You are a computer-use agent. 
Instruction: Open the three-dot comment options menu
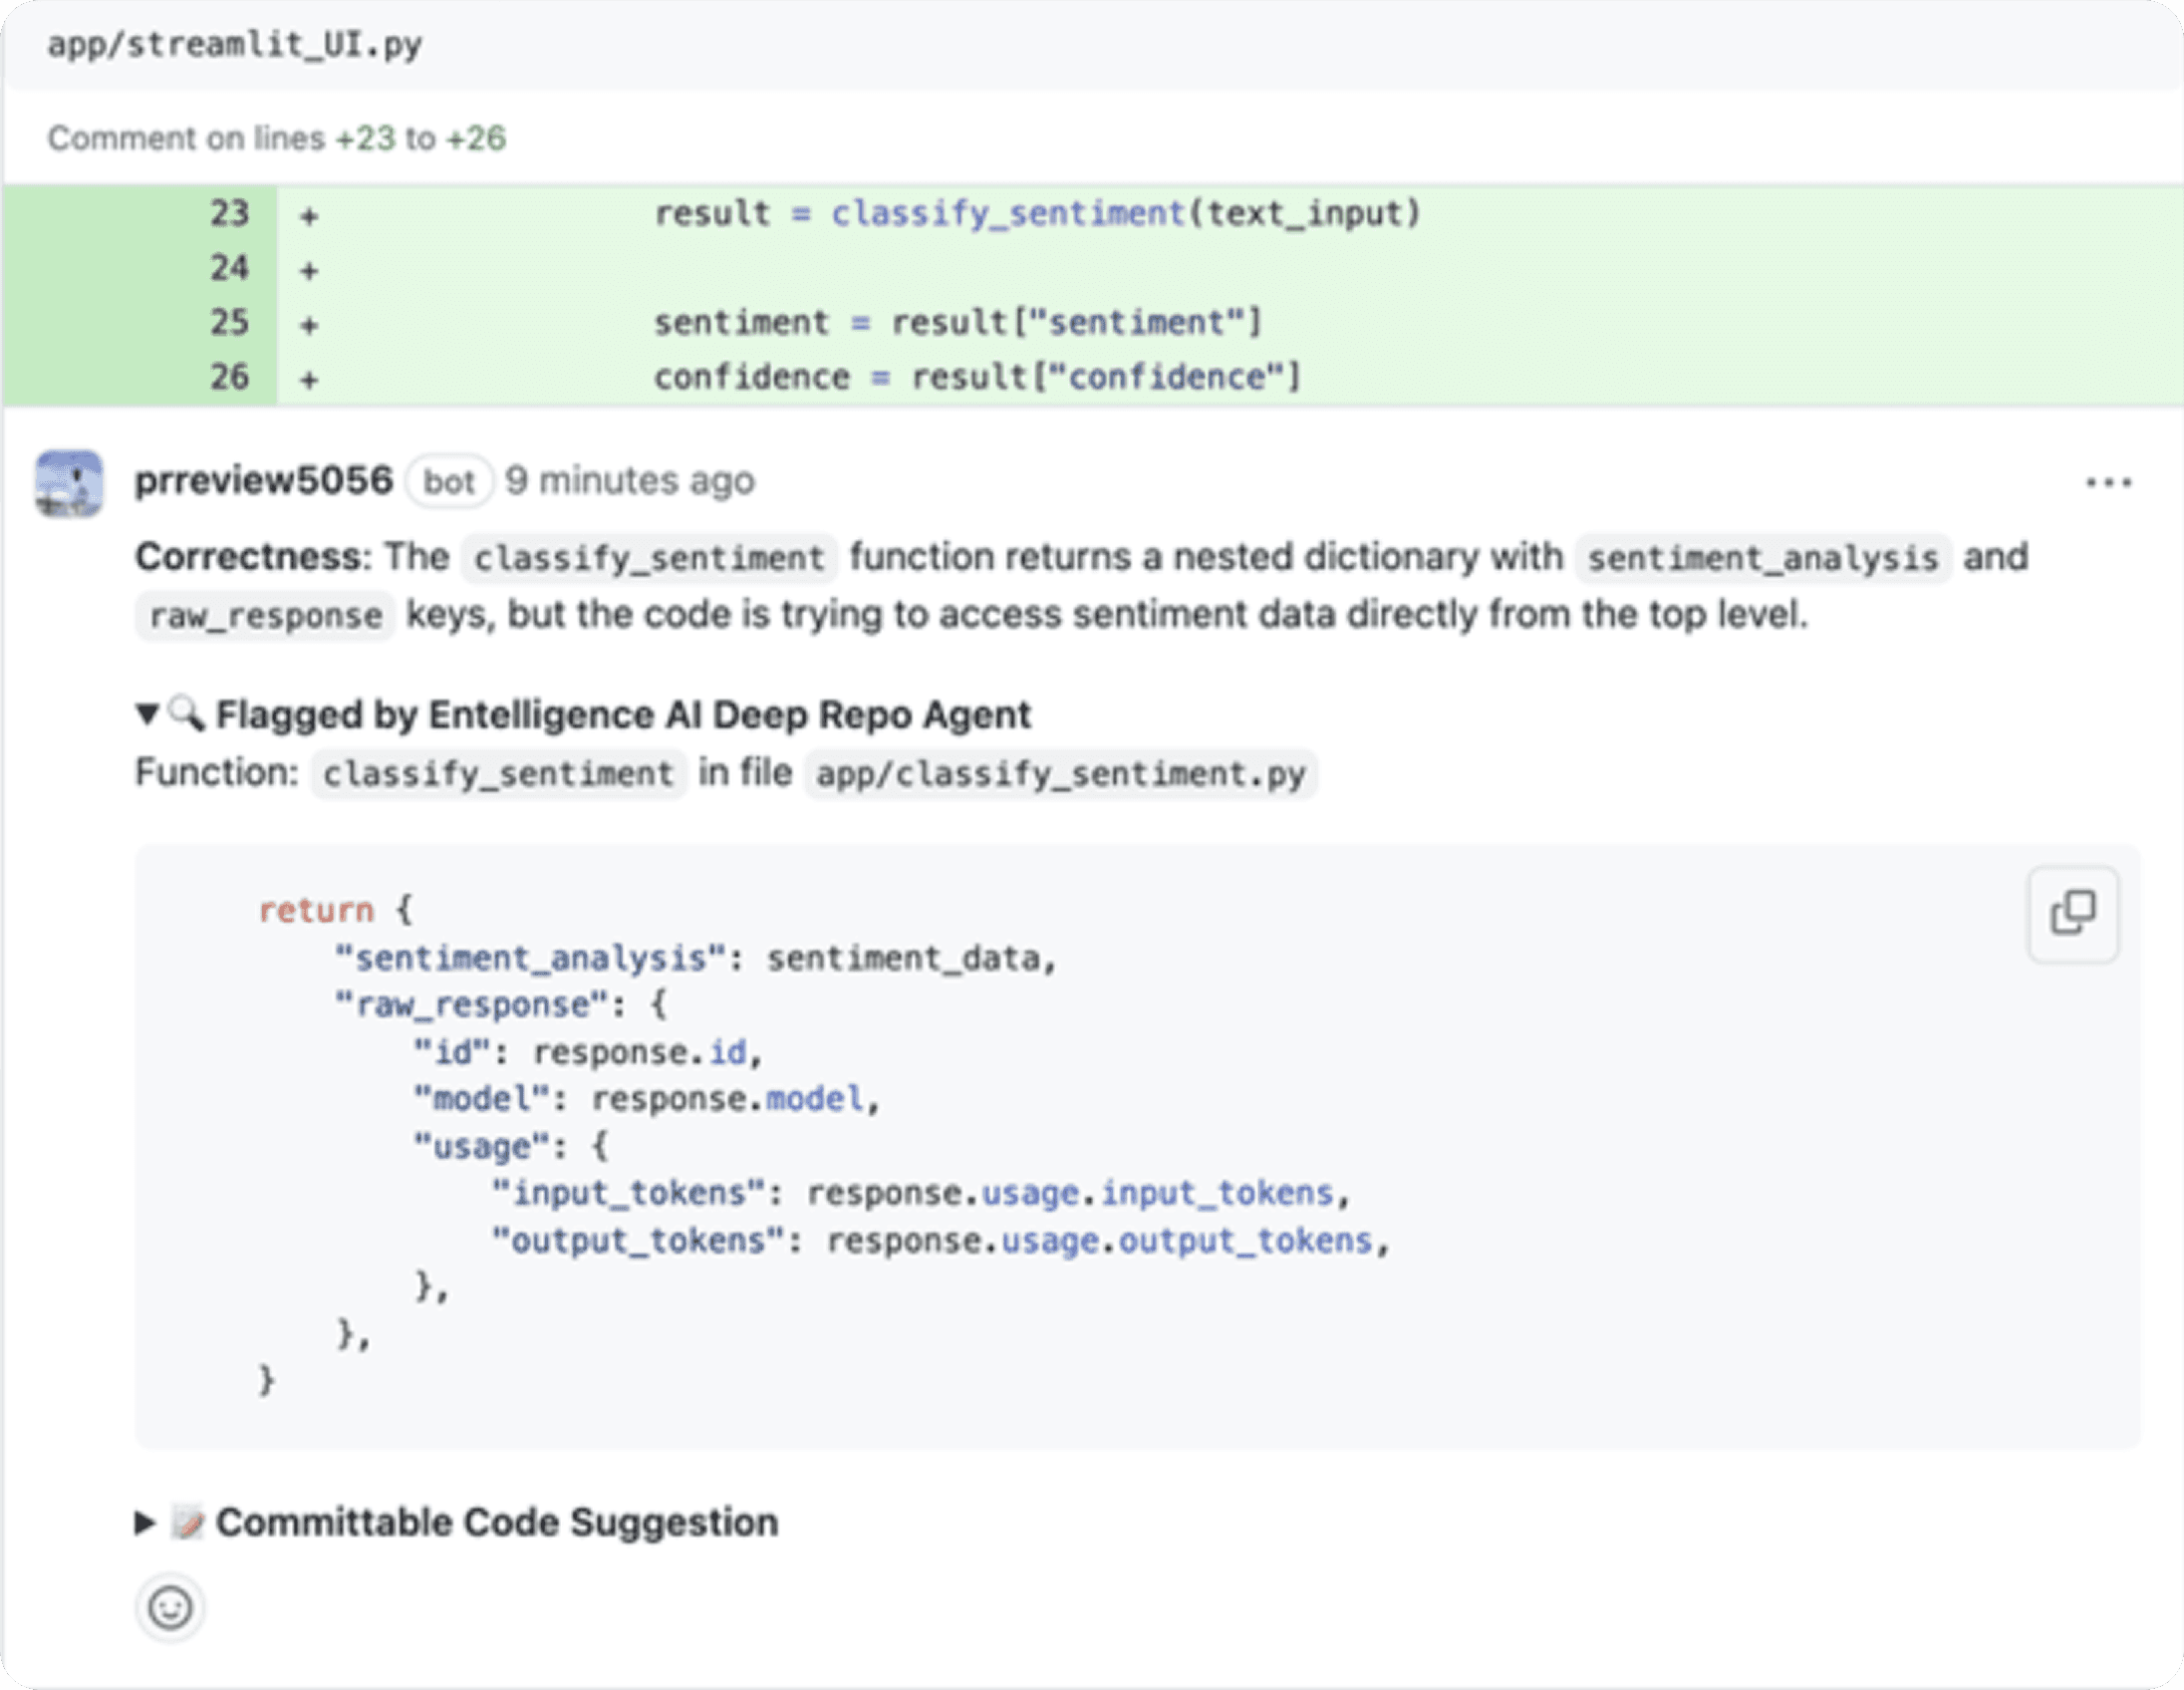pos(2107,483)
